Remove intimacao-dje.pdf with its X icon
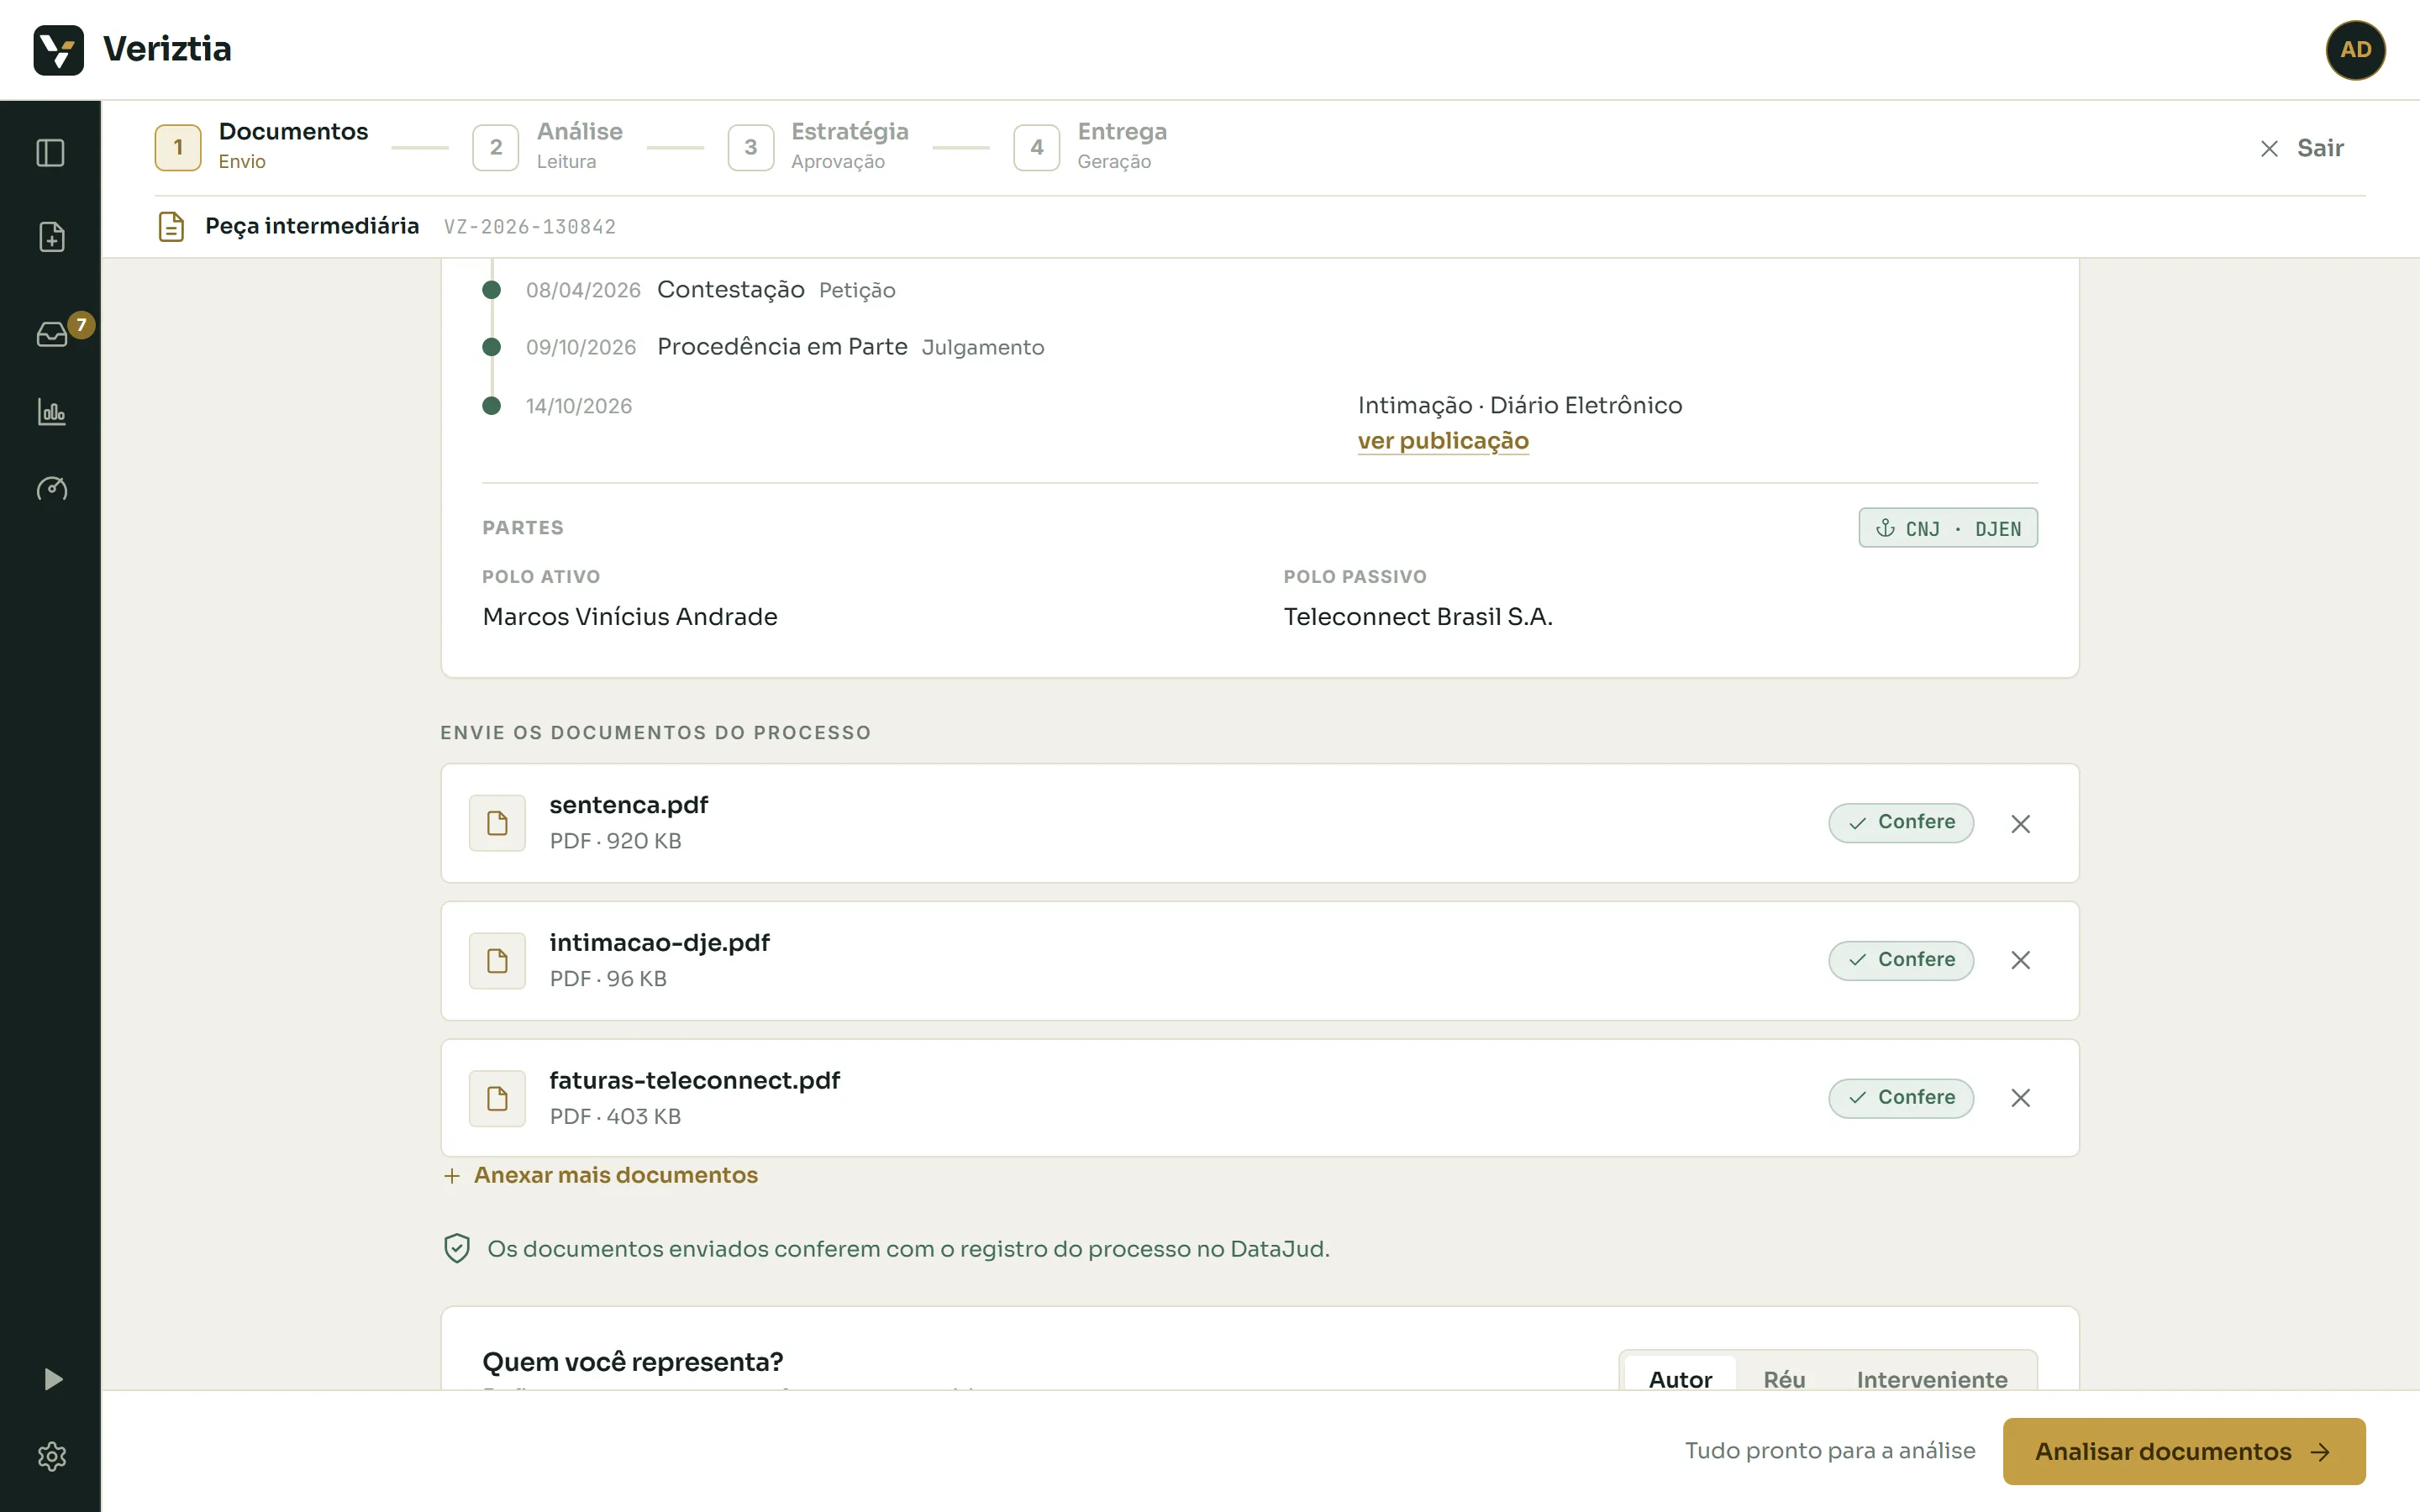Viewport: 2420px width, 1512px height. 2020,960
